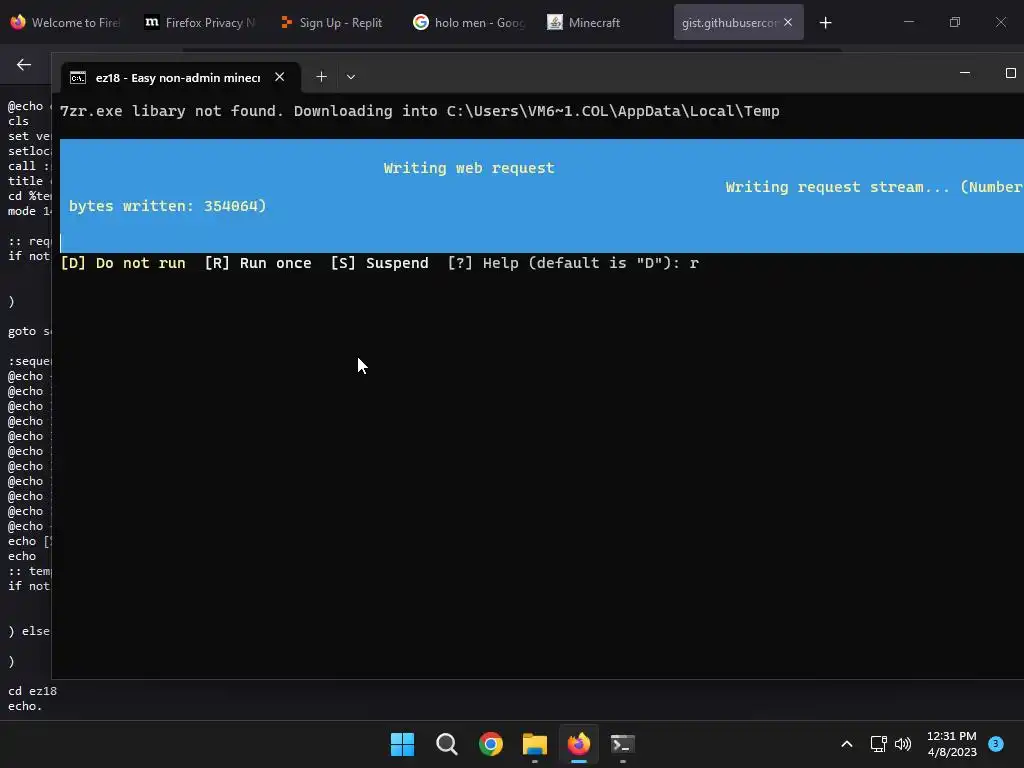Click the ') else' line in Firefox page

pos(29,631)
